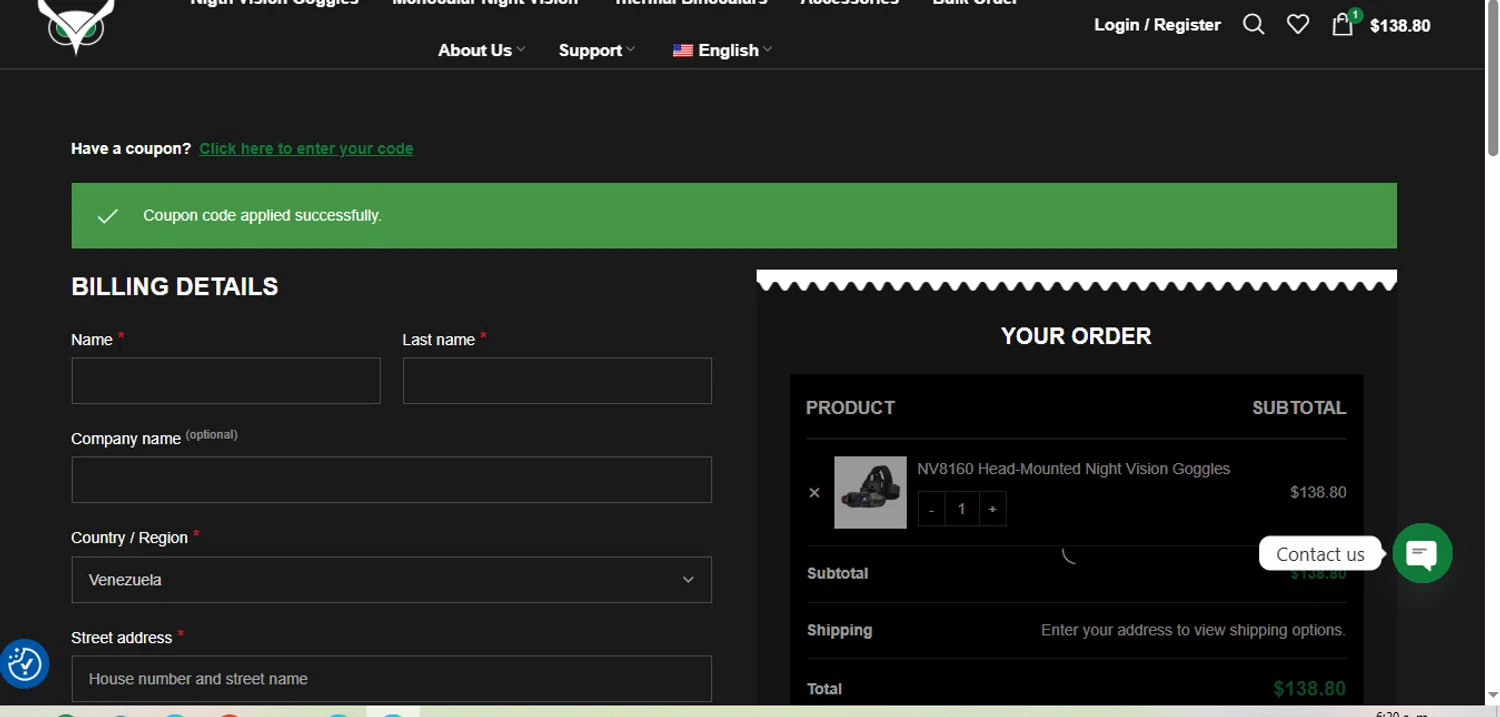Click the 'Have a coupon?' text
Screen dimensions: 1500x717
[131, 149]
